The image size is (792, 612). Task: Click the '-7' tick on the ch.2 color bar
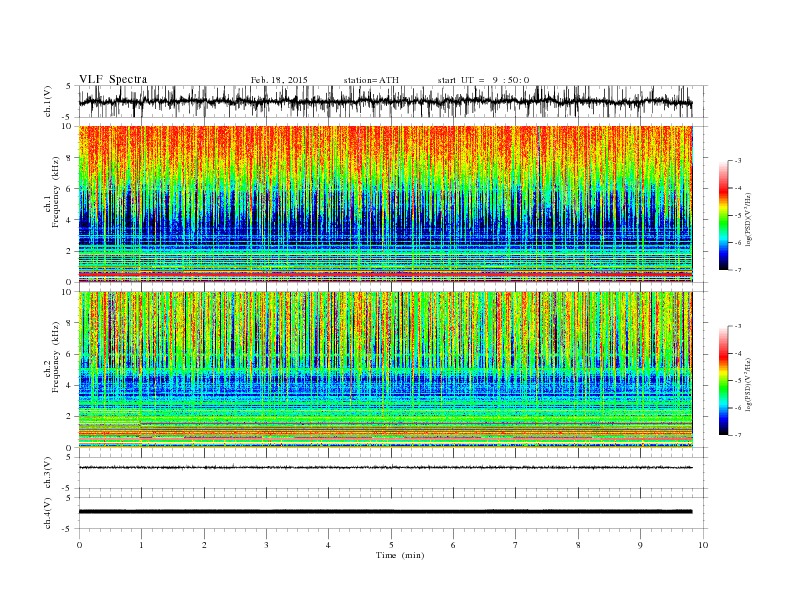click(737, 435)
